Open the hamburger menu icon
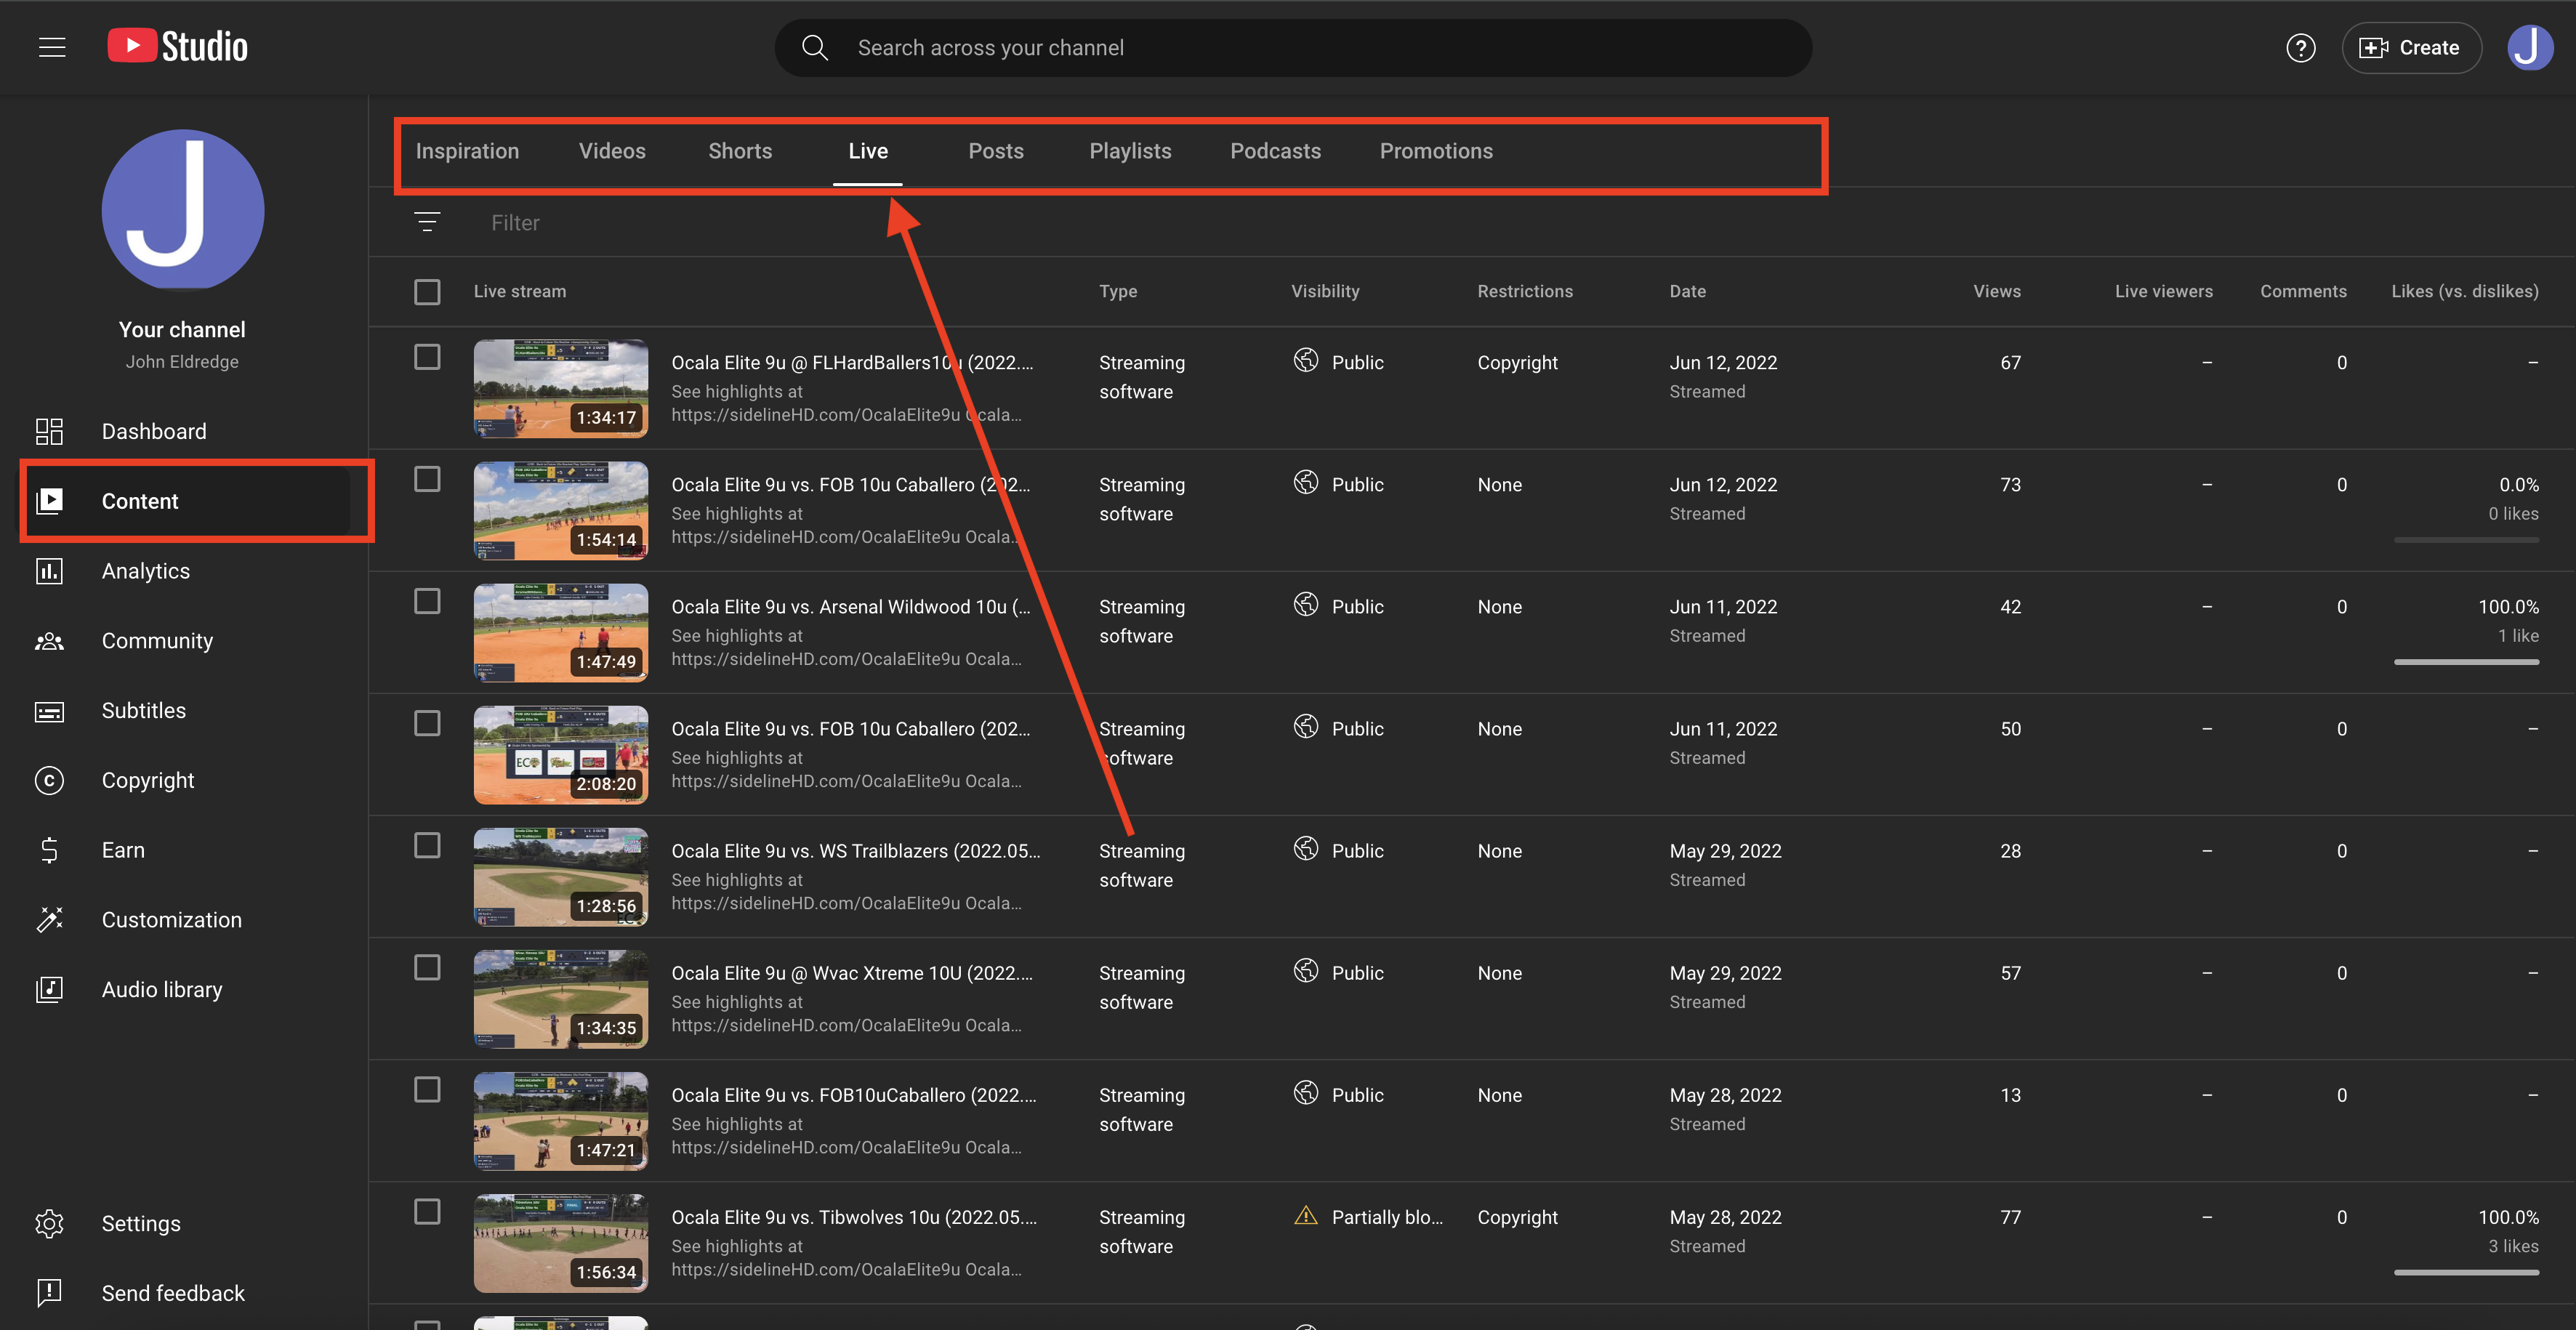The width and height of the screenshot is (2576, 1330). [52, 47]
